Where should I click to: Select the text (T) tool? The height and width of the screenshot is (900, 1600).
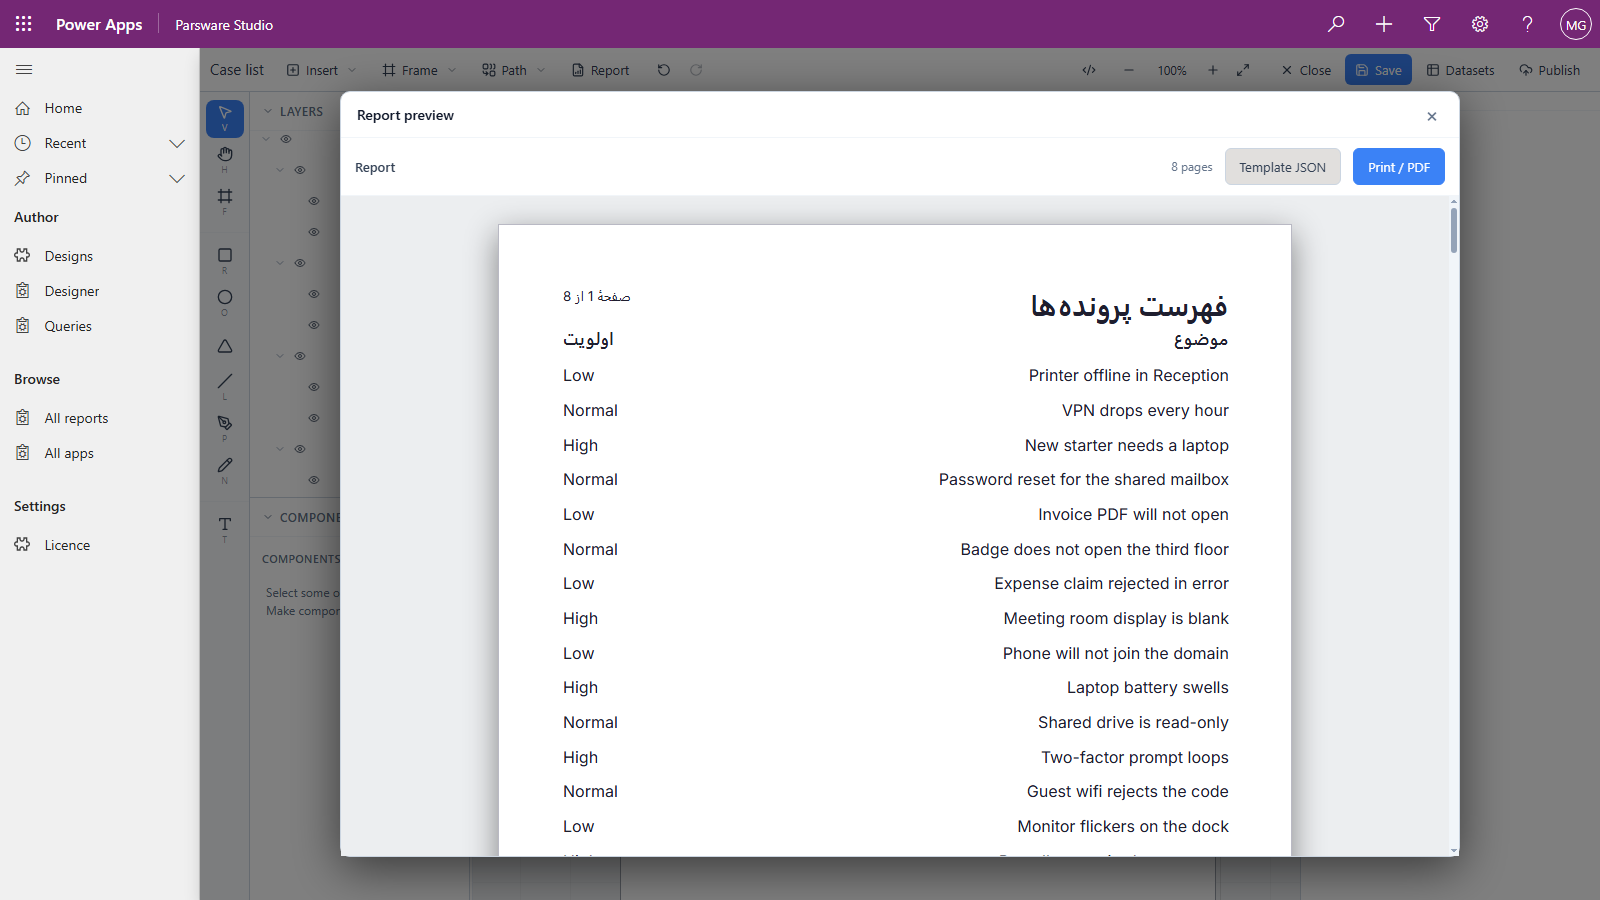point(225,528)
